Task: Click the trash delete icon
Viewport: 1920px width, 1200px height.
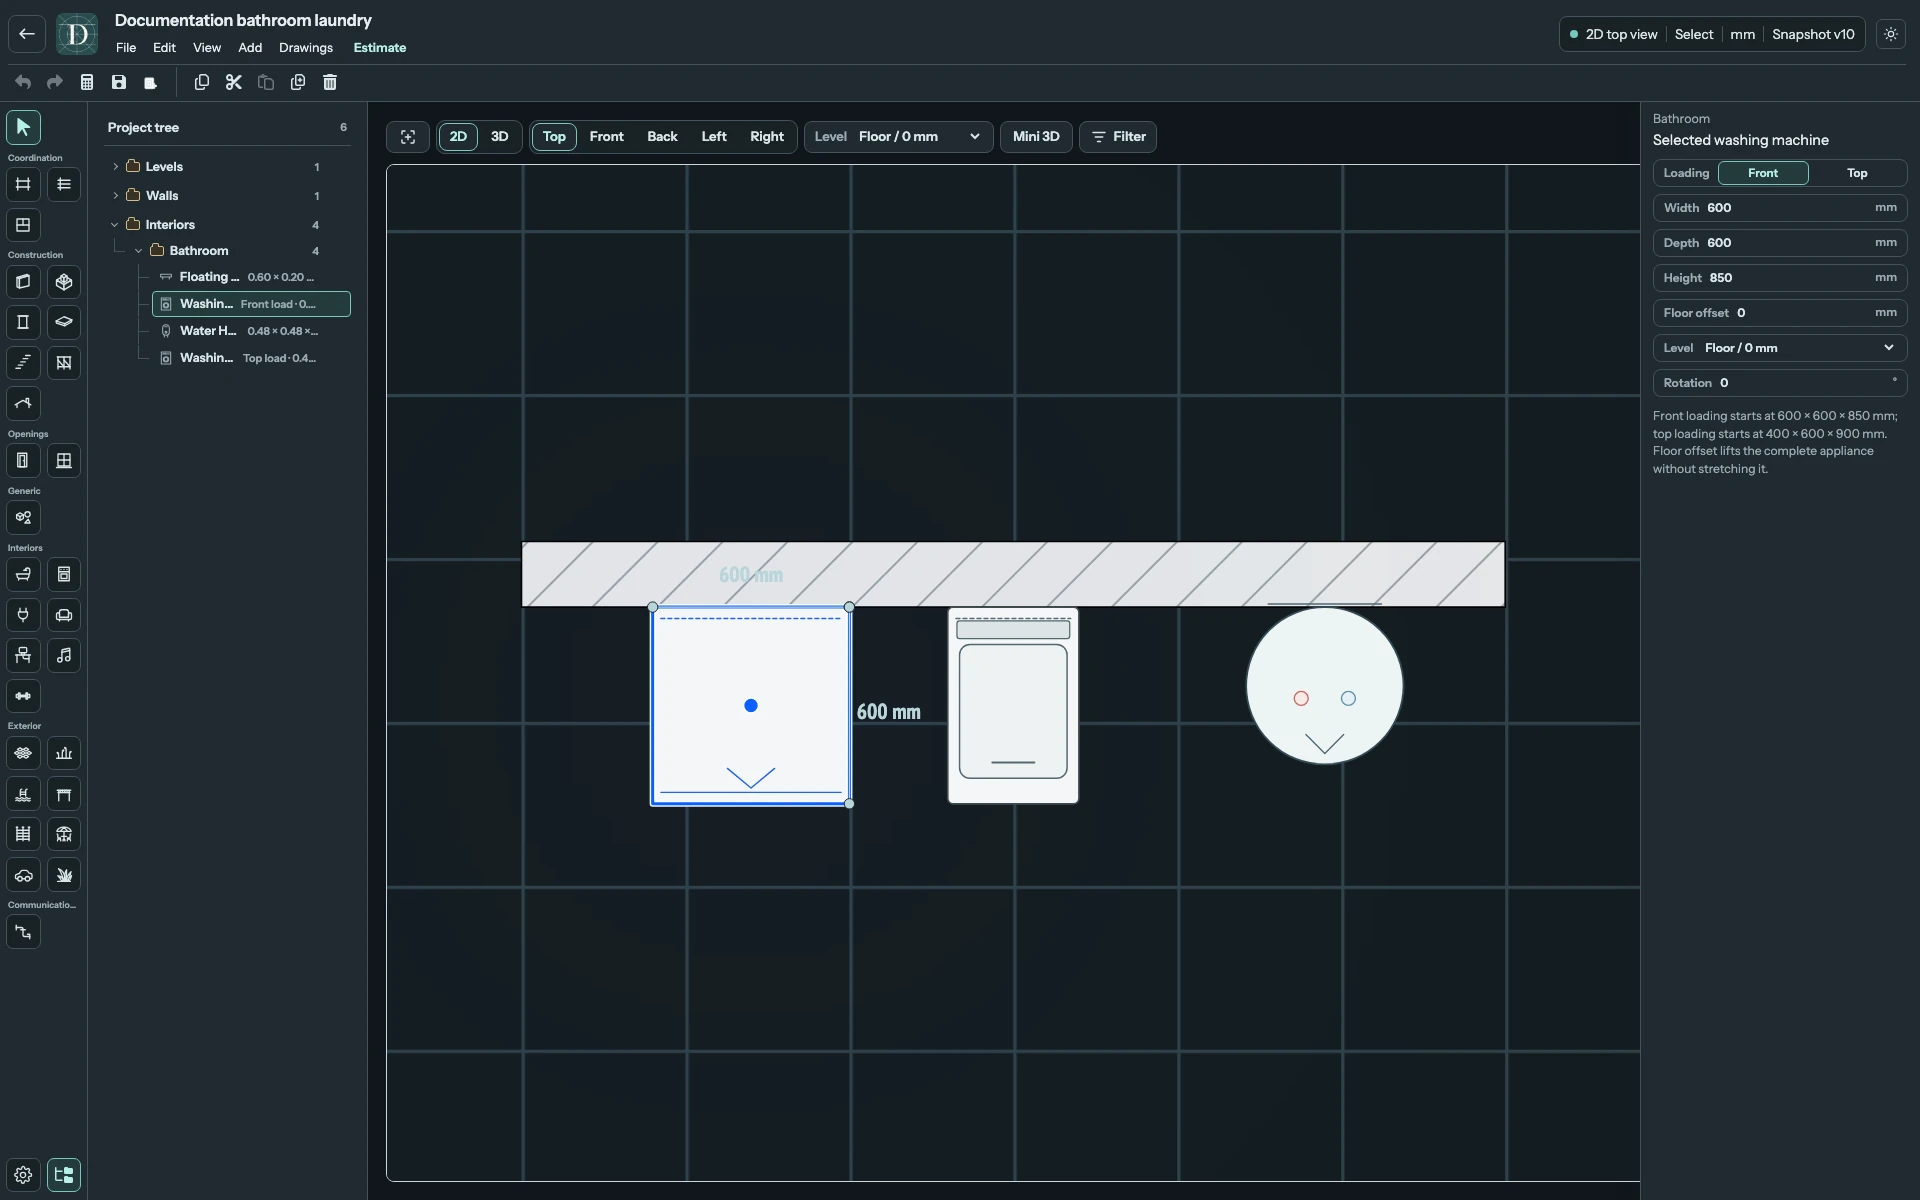Action: (x=330, y=82)
